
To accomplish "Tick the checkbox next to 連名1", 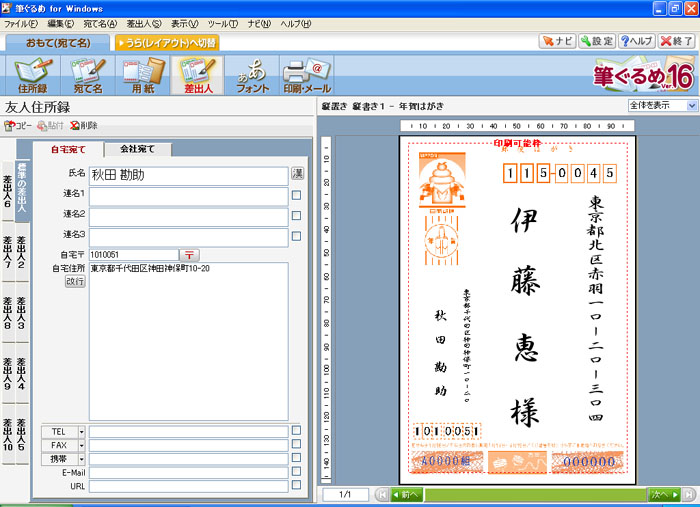I will click(x=296, y=195).
